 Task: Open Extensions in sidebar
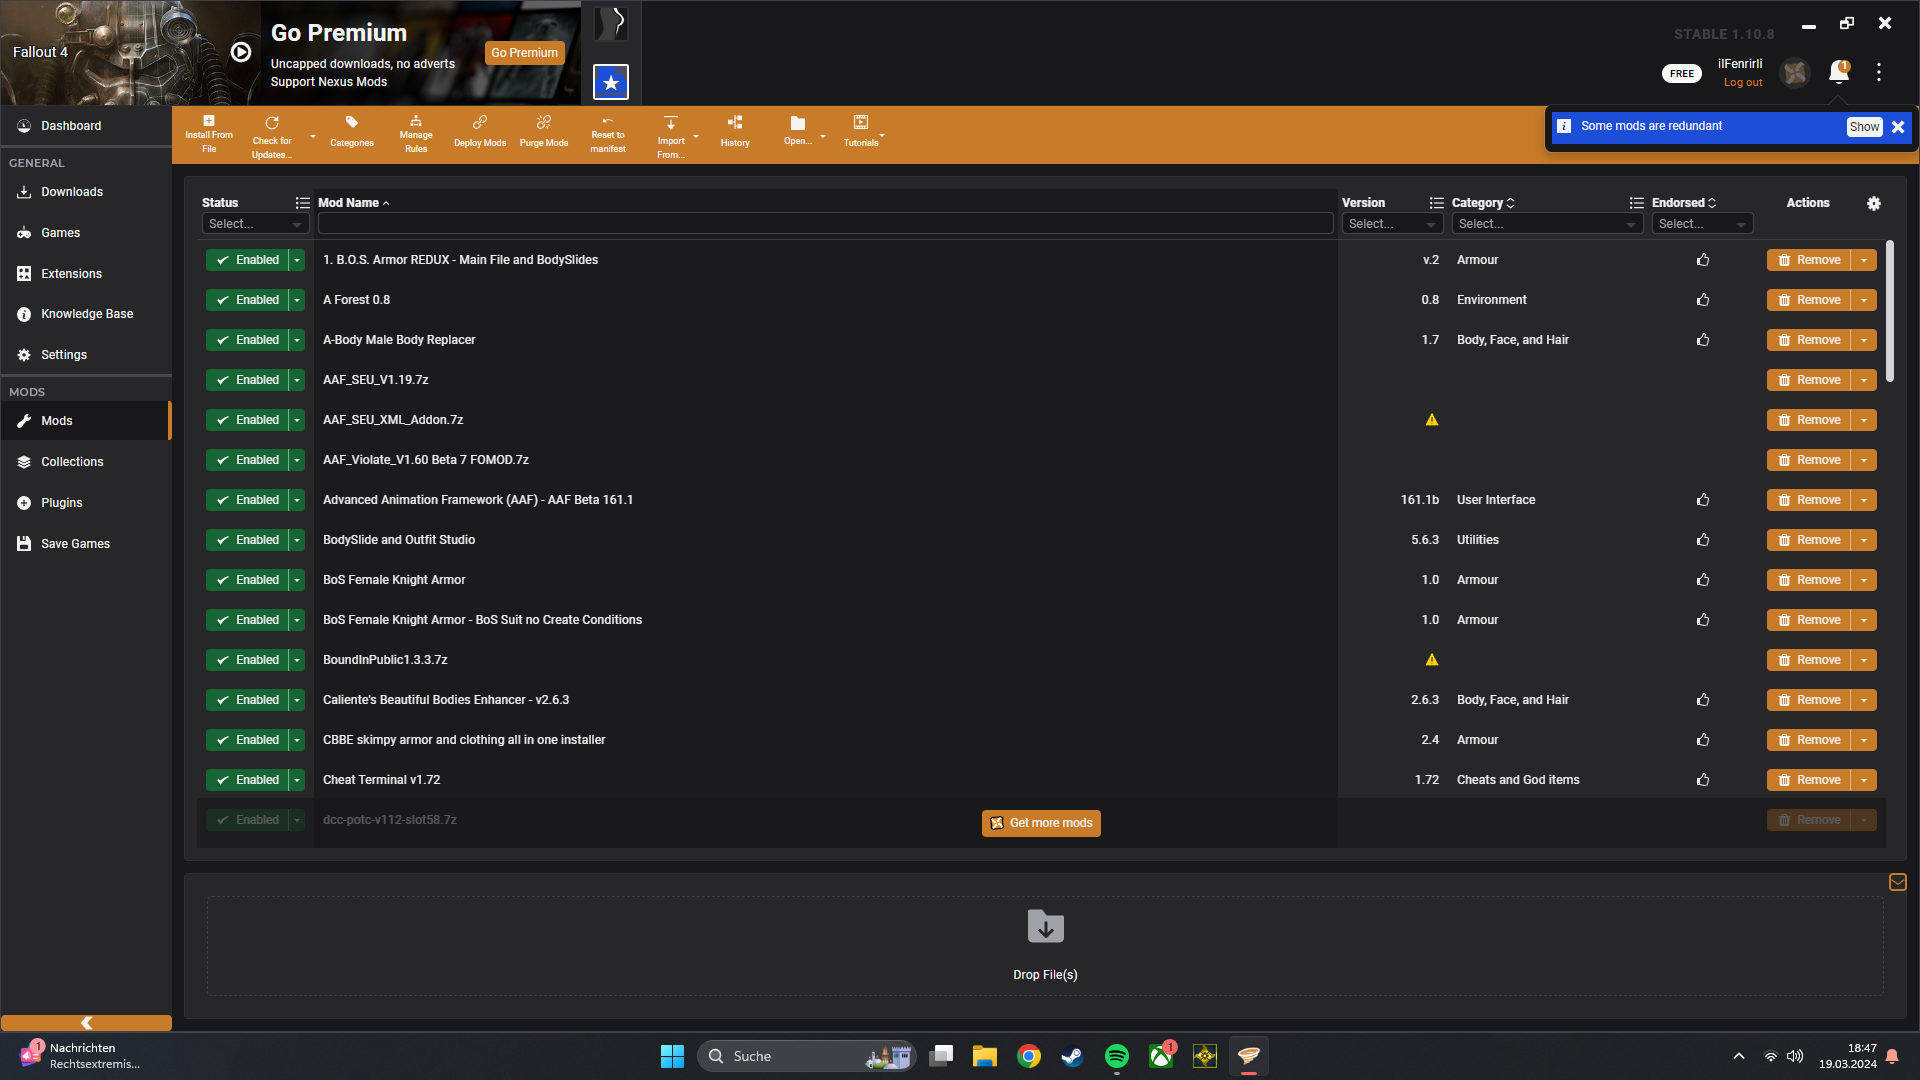tap(86, 274)
